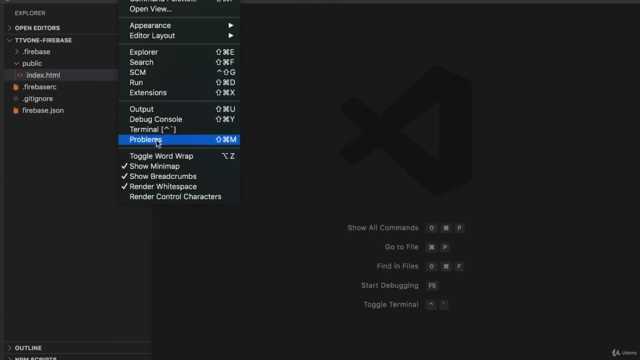Viewport: 640px width, 360px height.
Task: Open the Debug Console panel
Action: click(179, 119)
